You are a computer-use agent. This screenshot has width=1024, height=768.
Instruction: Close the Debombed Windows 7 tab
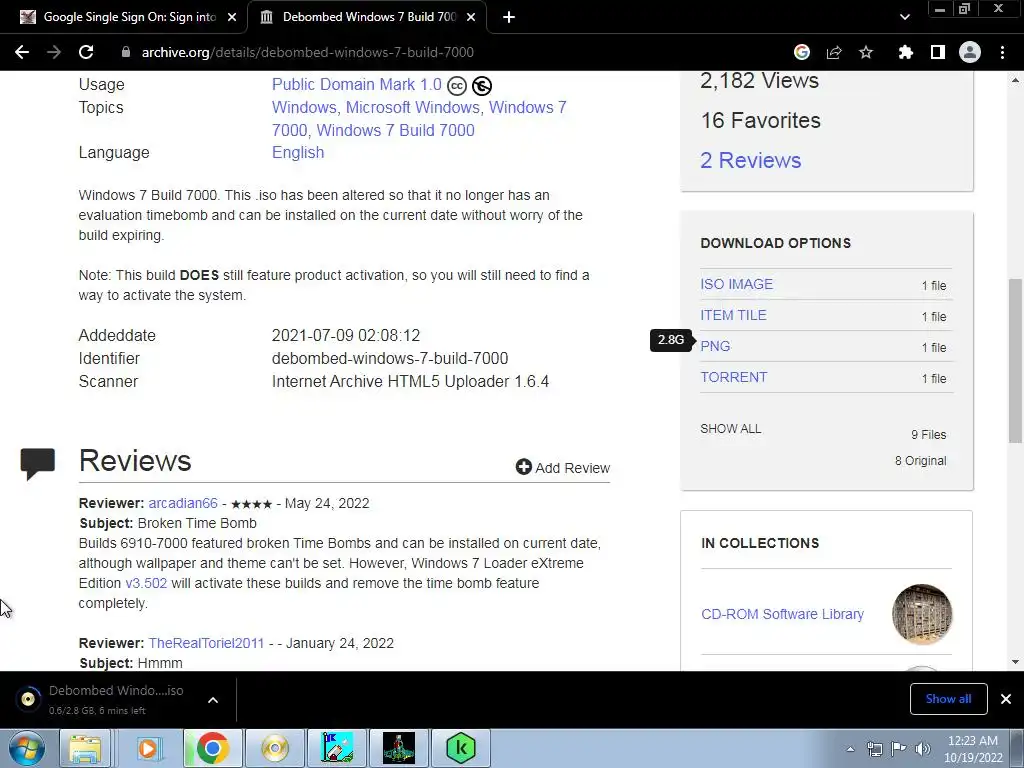[471, 18]
